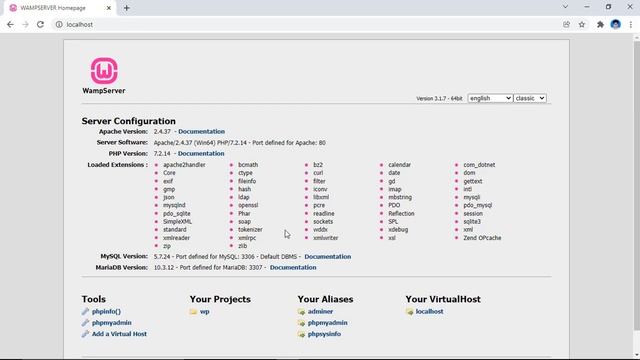Screen dimensions: 640x360
Task: Click the Zend OPcache extension entry
Action: click(x=482, y=238)
